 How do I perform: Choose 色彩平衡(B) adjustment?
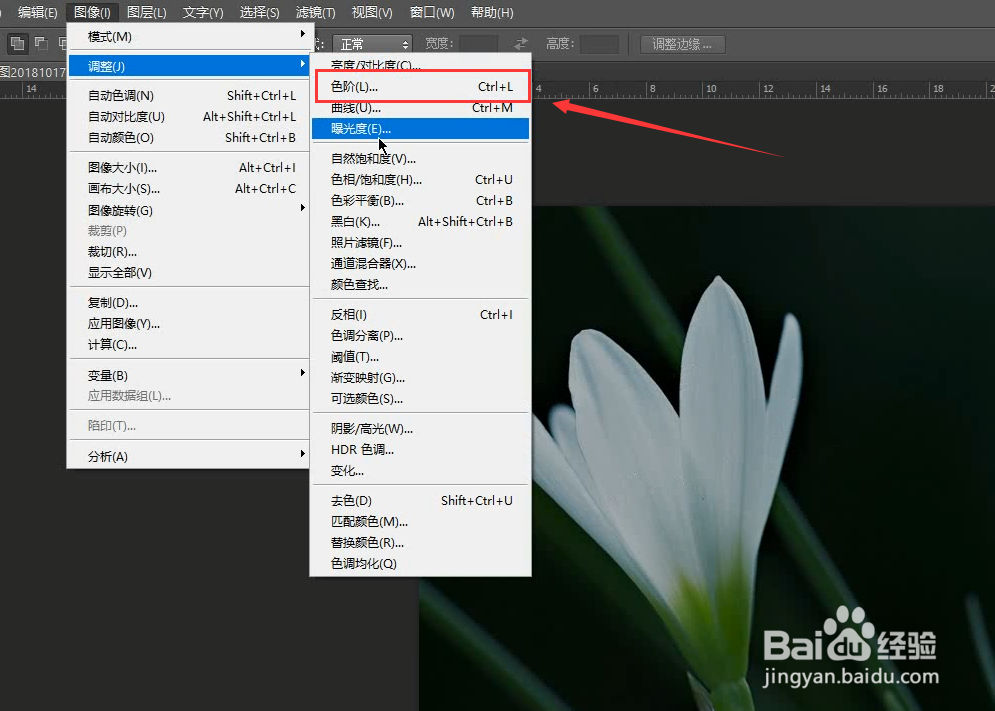[421, 201]
